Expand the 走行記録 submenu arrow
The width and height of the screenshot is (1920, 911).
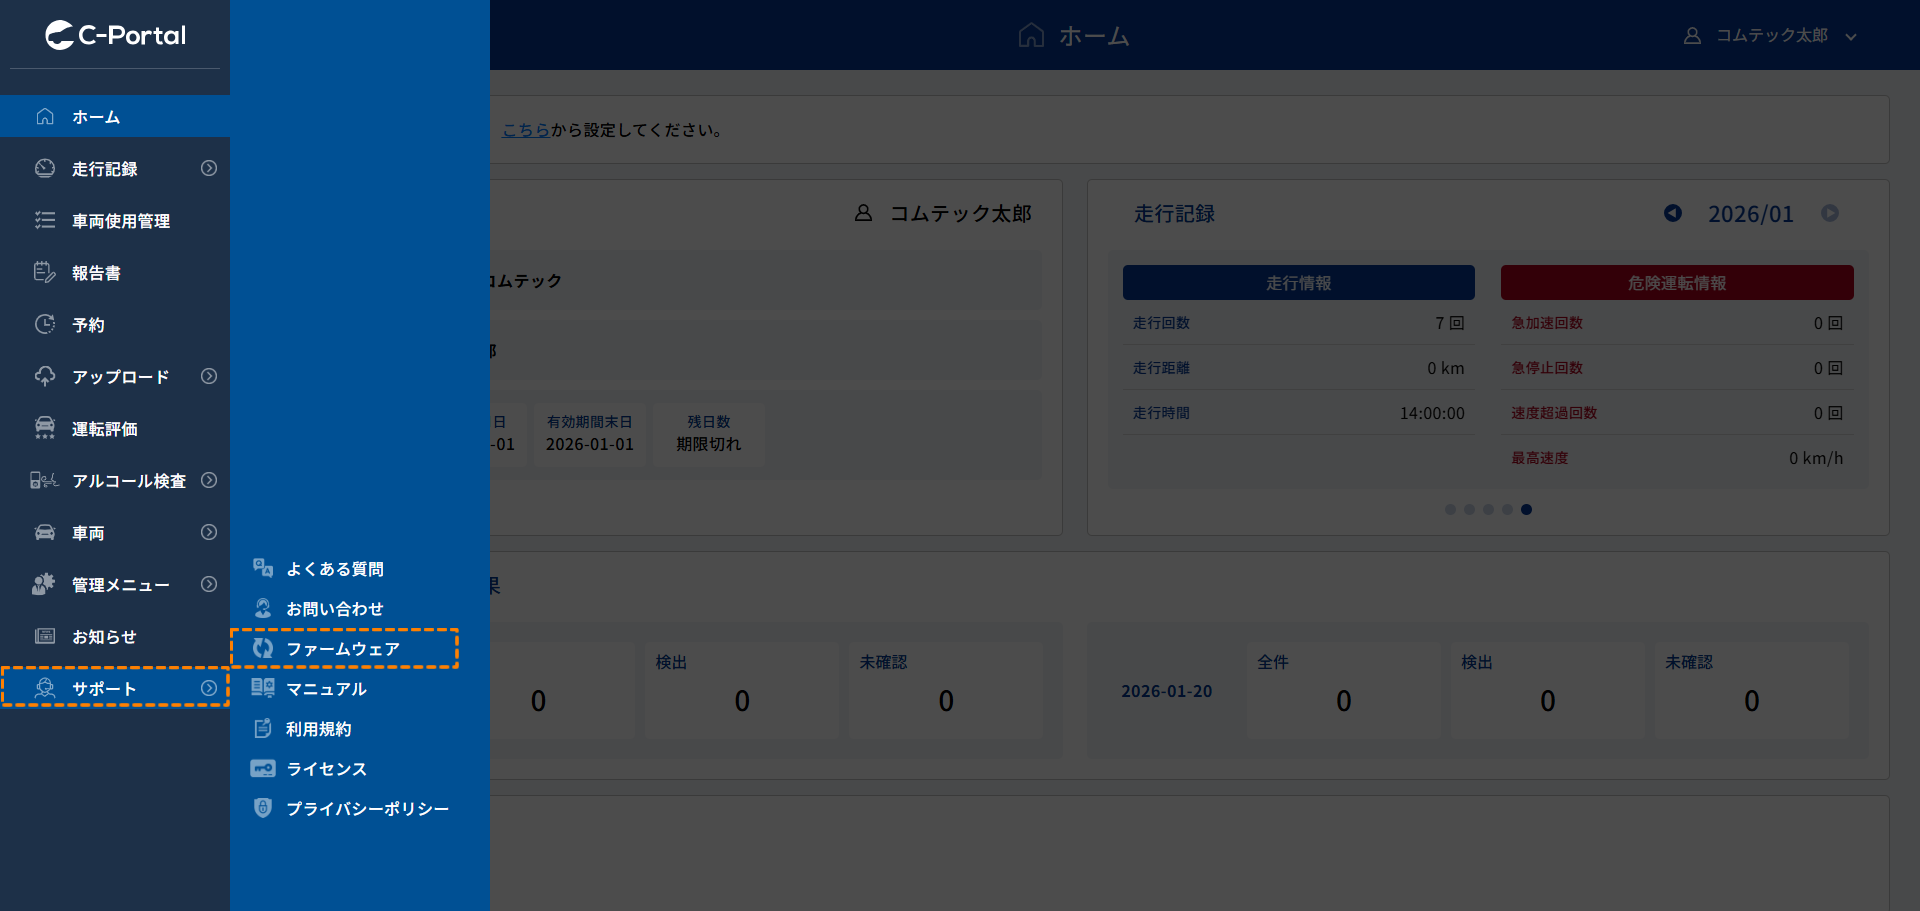point(208,168)
